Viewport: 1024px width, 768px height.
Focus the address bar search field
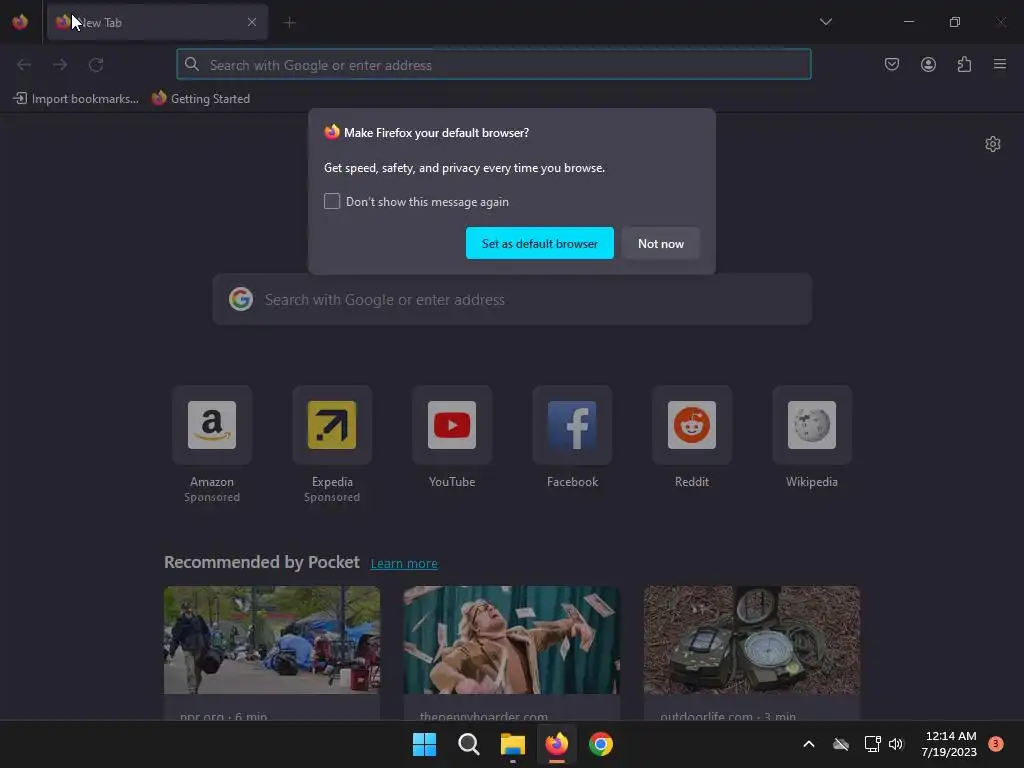point(494,65)
